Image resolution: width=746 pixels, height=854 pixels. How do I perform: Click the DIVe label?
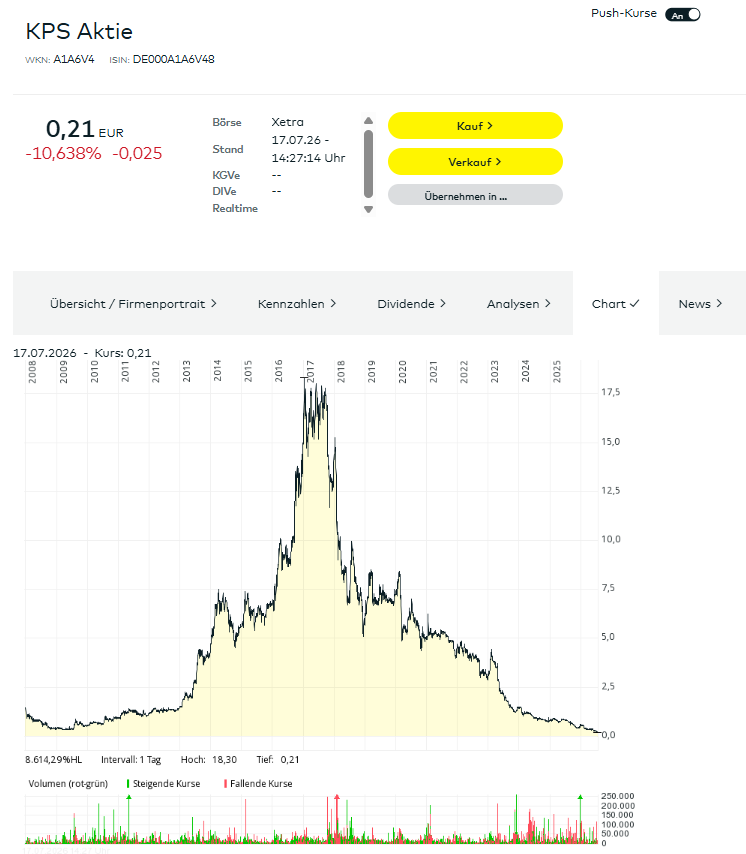pyautogui.click(x=224, y=192)
